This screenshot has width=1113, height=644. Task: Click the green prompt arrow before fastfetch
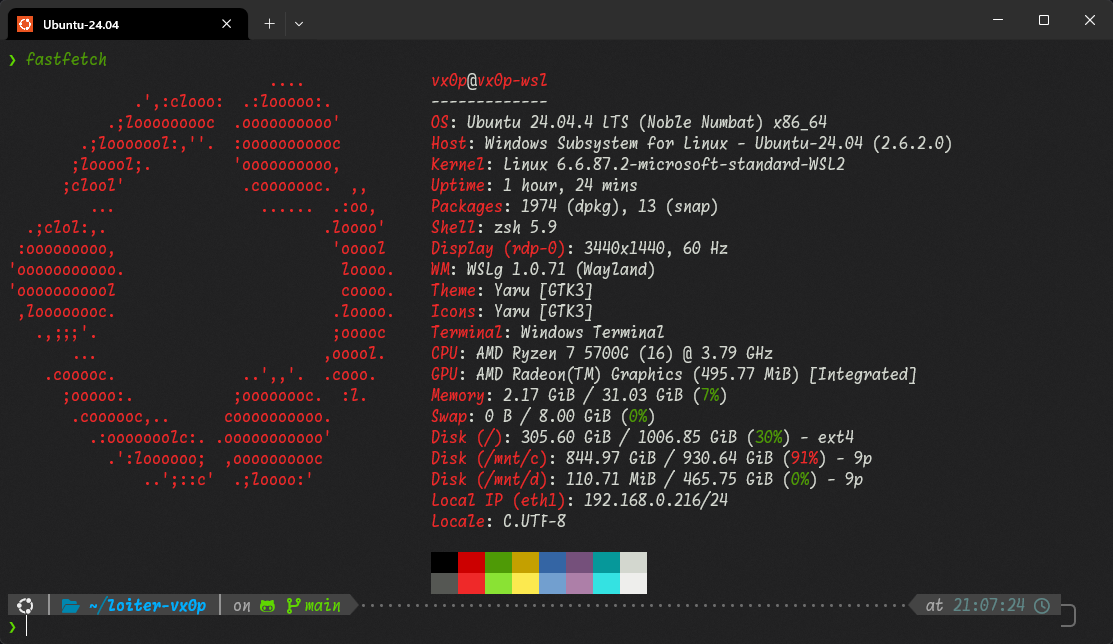pyautogui.click(x=13, y=60)
